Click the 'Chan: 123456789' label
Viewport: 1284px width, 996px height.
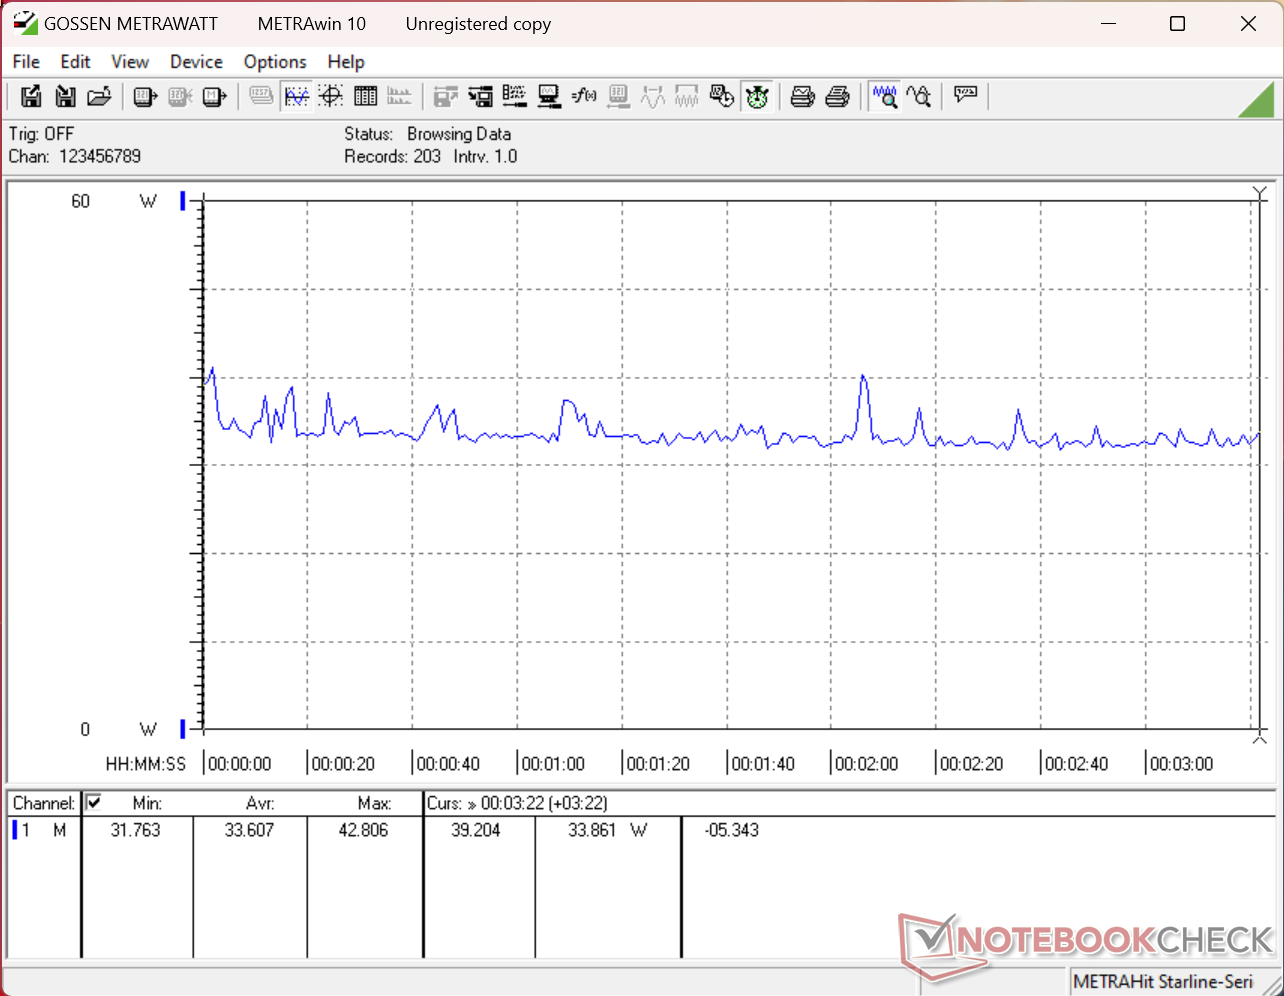(75, 156)
